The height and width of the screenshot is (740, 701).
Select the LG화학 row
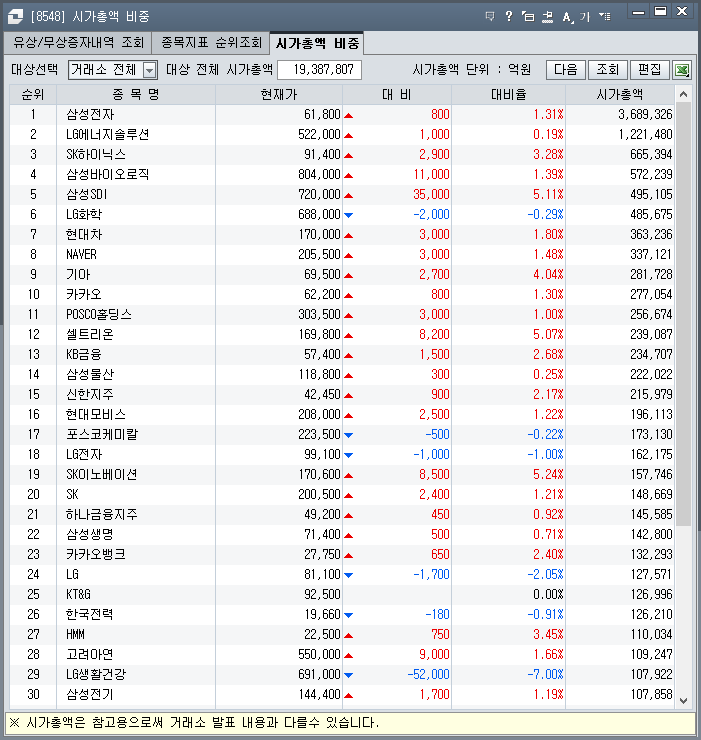342,215
